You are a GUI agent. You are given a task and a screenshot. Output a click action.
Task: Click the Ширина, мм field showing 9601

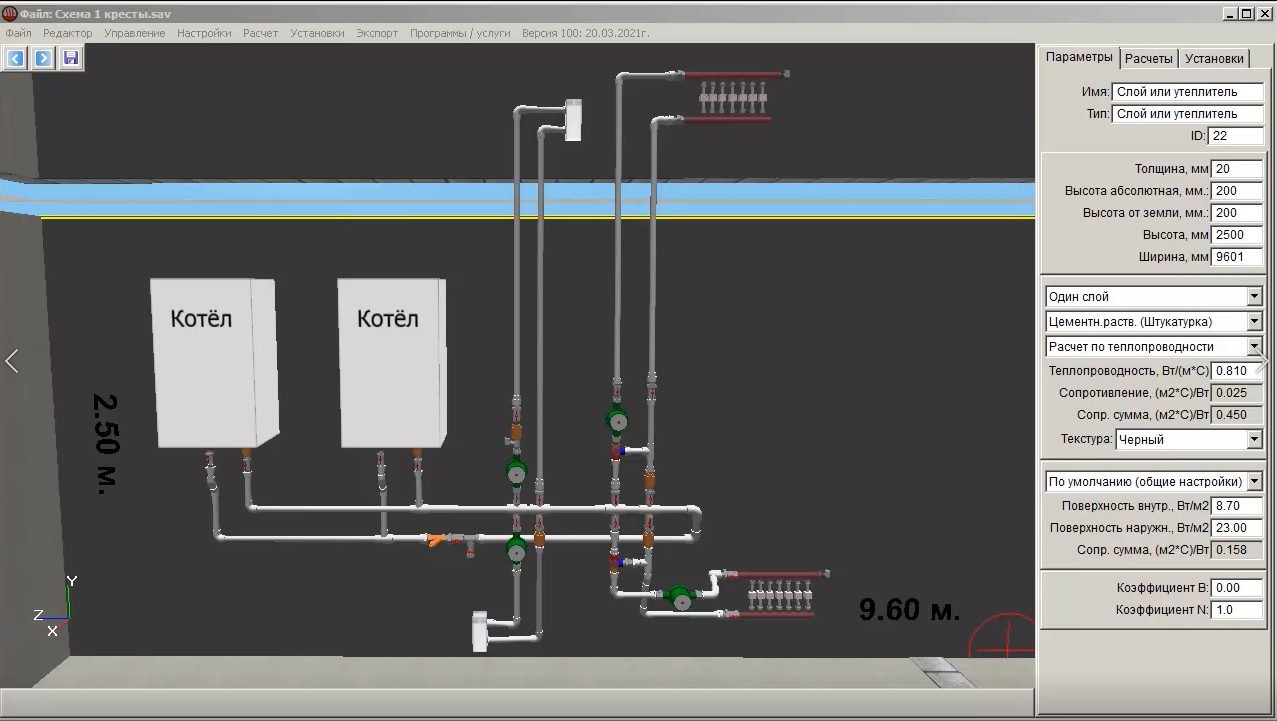[x=1237, y=257]
